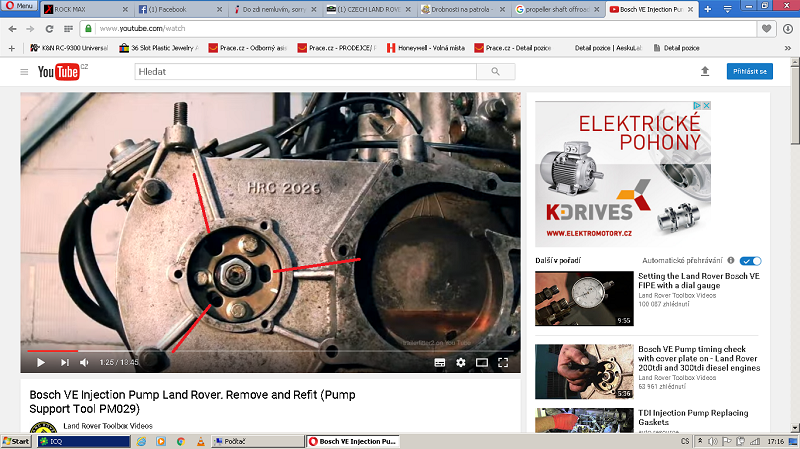Switch to the ROCK MAX tab
Viewport: 800px width, 449px height.
pos(85,9)
